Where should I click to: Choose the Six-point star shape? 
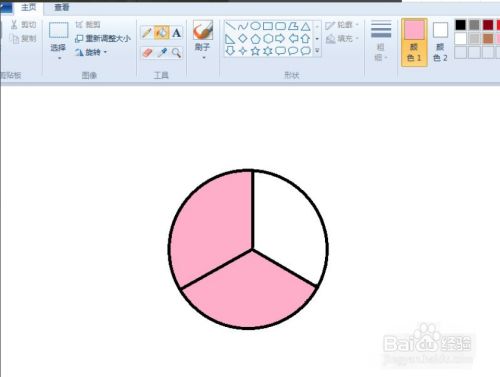pyautogui.click(x=268, y=51)
